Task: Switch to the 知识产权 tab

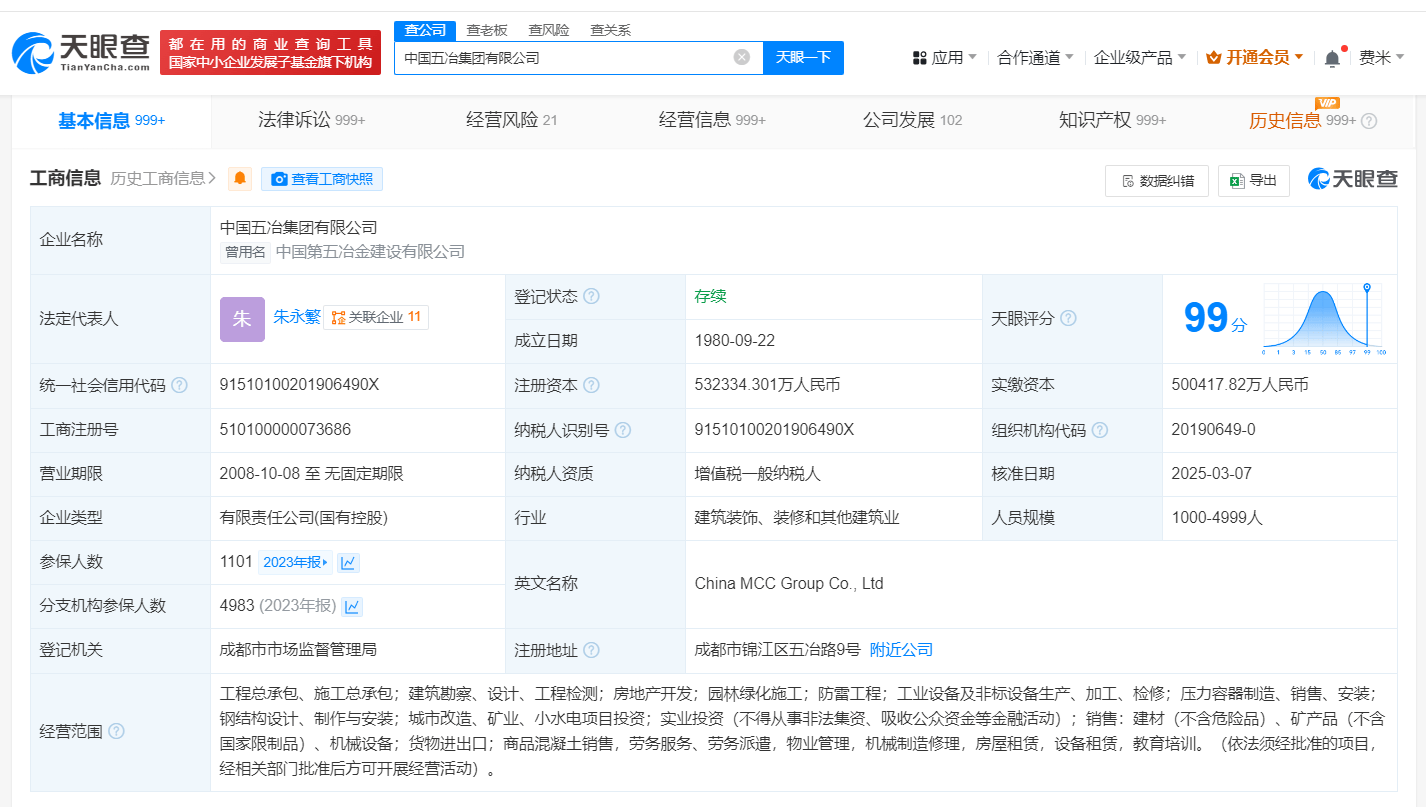Action: coord(1112,121)
